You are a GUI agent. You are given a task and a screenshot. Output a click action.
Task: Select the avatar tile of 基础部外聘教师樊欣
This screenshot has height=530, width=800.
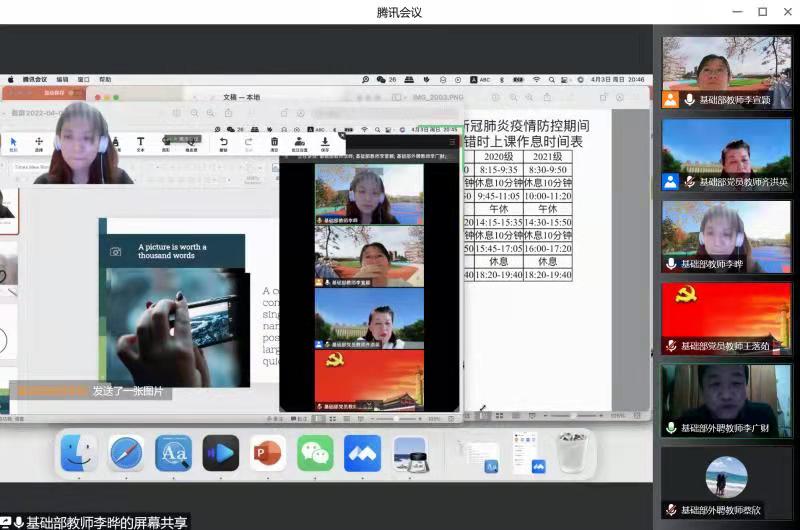pyautogui.click(x=726, y=483)
